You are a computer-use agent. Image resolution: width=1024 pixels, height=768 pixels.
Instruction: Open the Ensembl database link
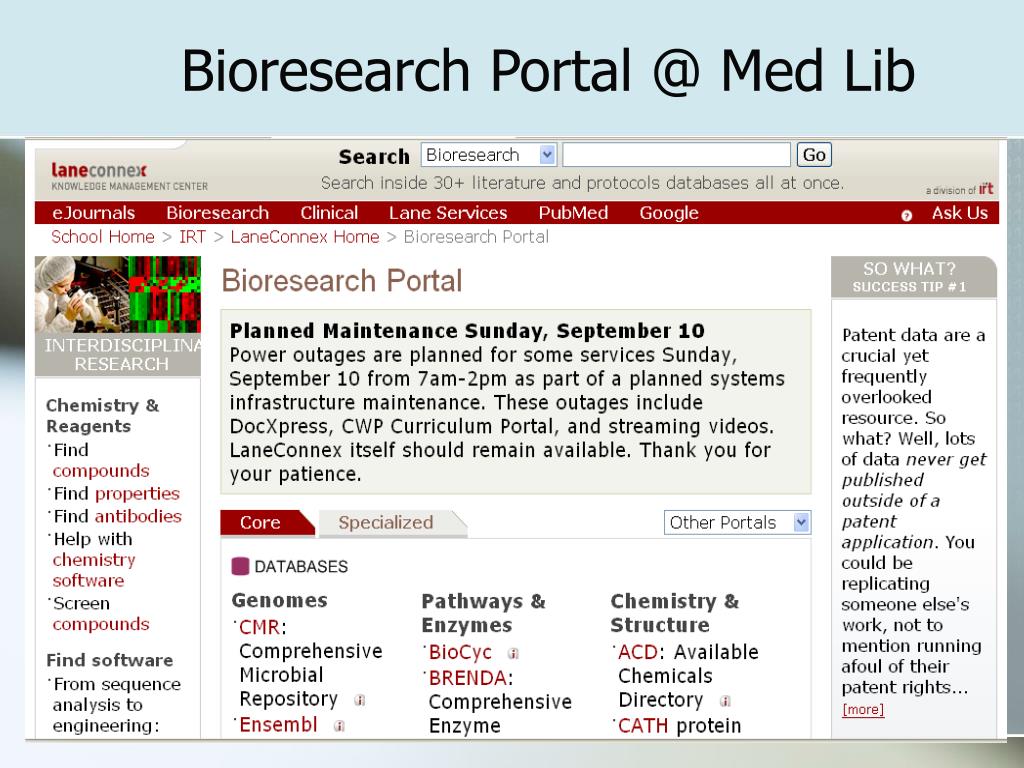click(278, 725)
